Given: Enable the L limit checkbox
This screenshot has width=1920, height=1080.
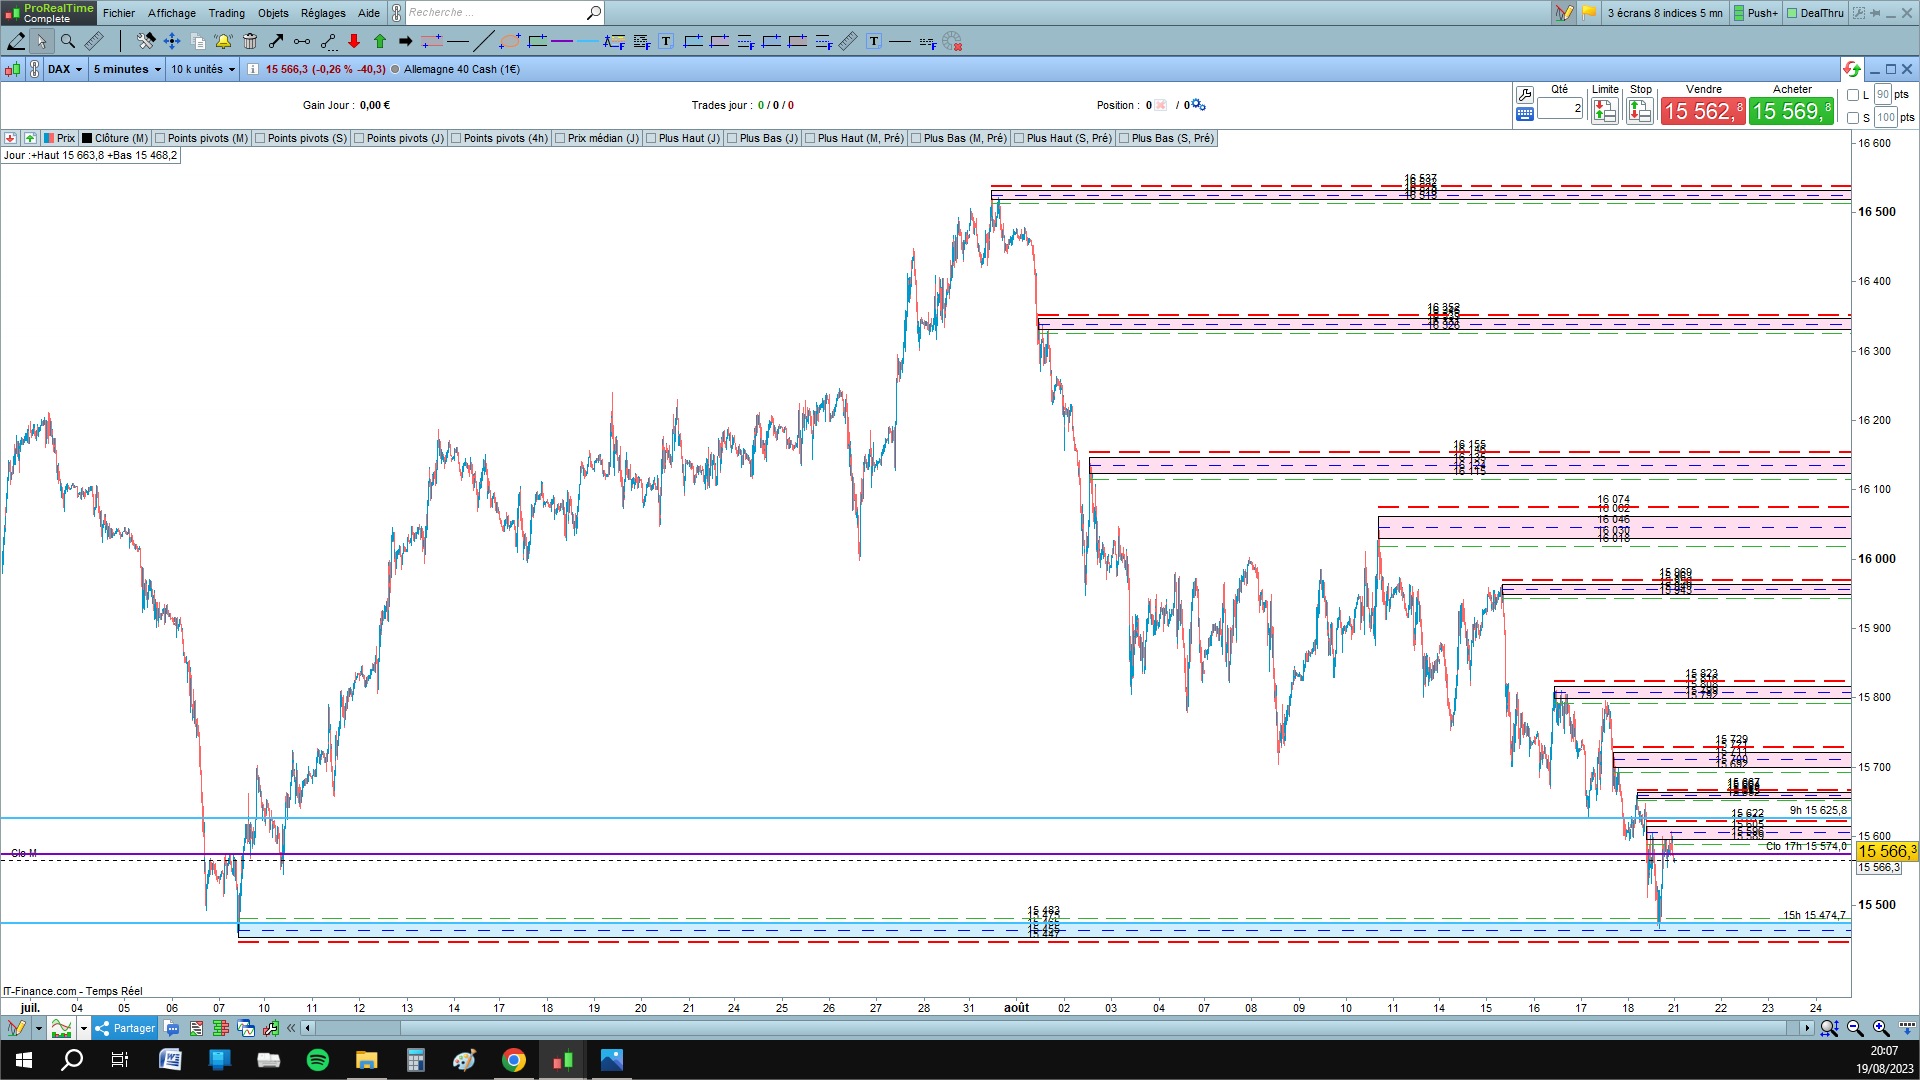Looking at the screenshot, I should (1853, 95).
